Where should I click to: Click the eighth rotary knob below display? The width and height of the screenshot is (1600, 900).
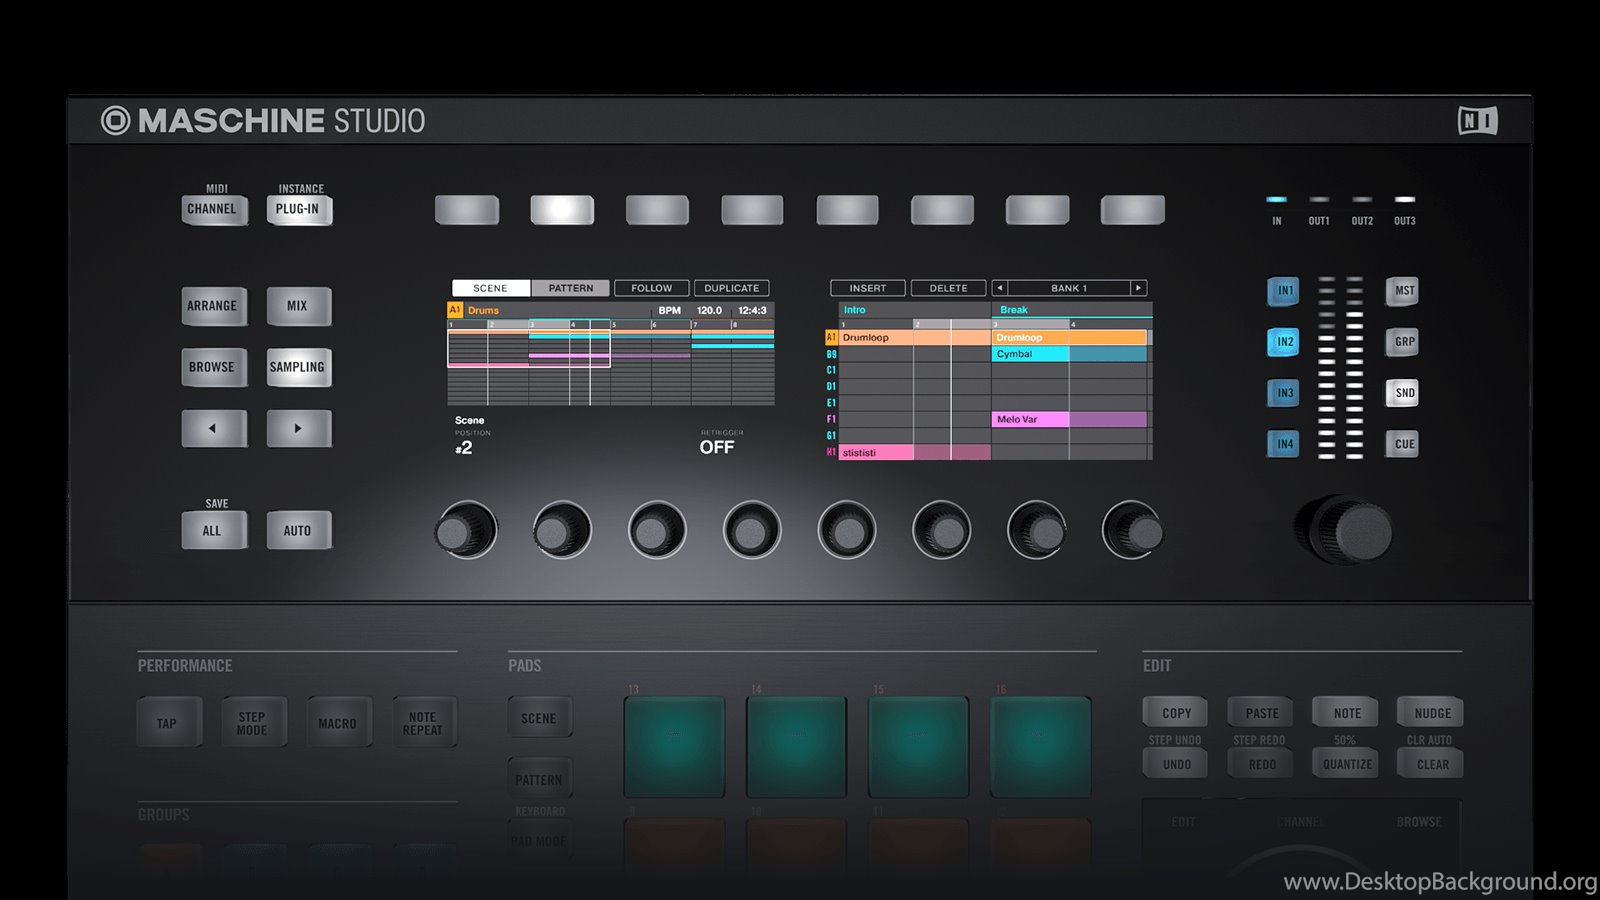coord(1133,530)
